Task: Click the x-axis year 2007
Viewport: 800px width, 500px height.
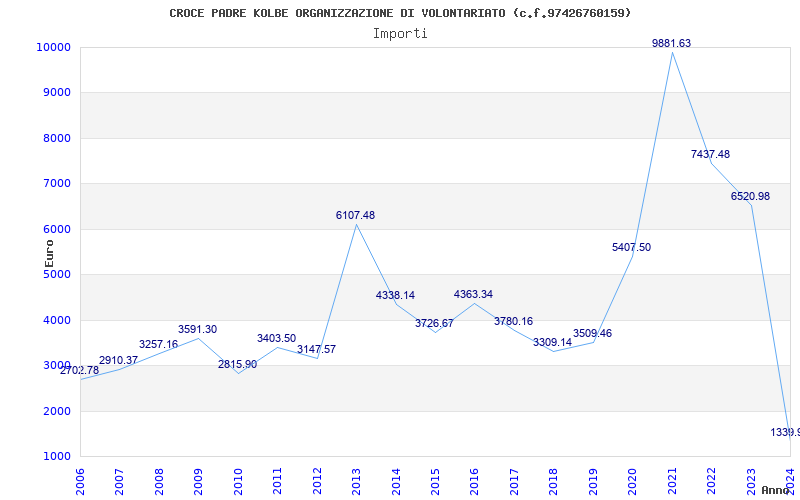Action: pos(120,482)
